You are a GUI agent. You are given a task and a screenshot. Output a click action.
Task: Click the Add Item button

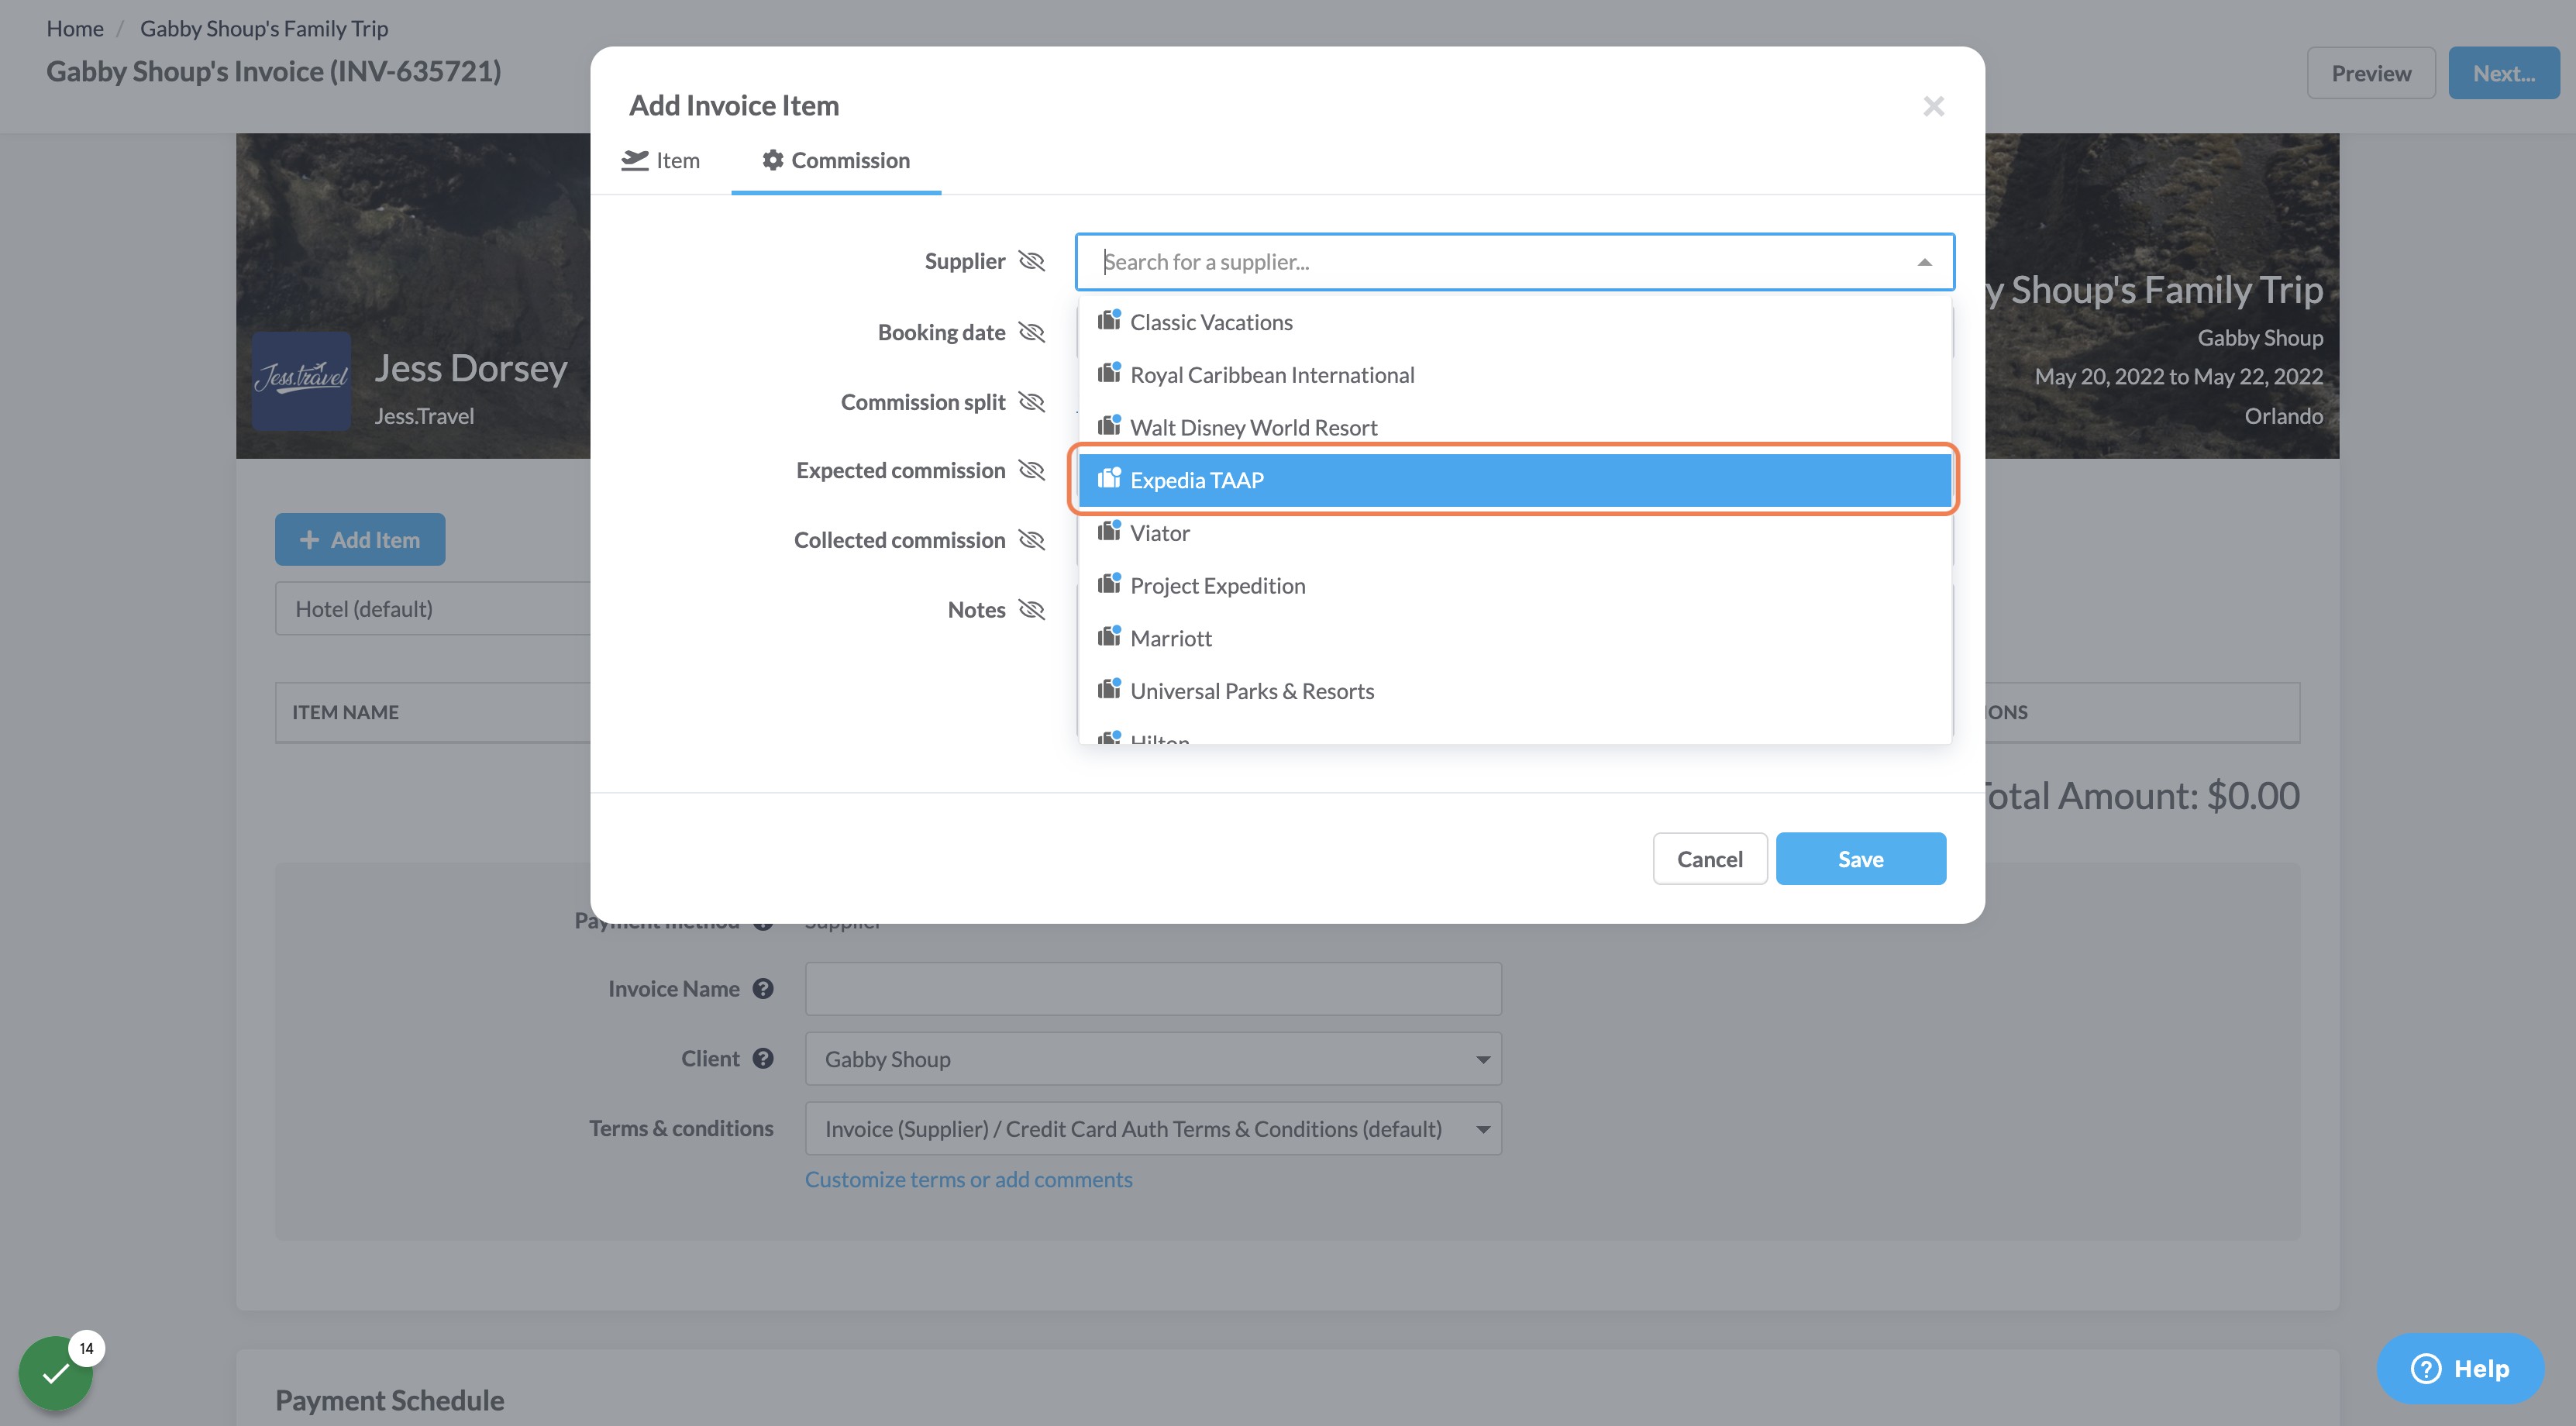[x=360, y=540]
